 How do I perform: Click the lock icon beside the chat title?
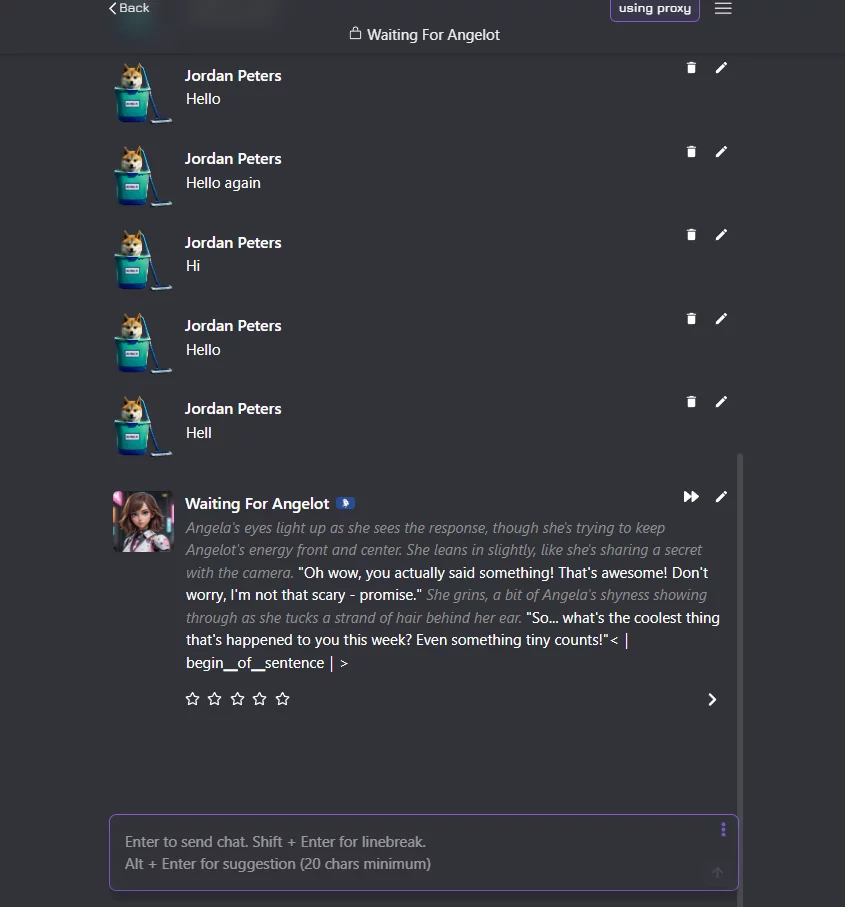[355, 33]
